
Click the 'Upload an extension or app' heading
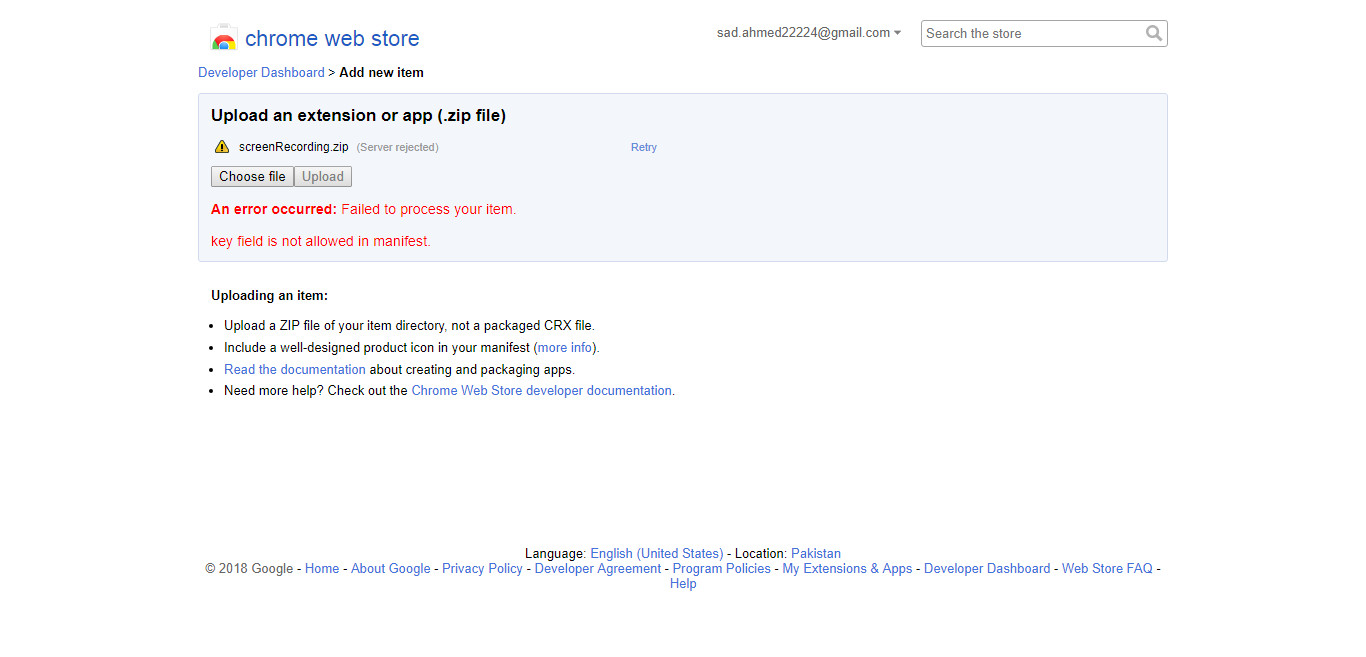[358, 115]
